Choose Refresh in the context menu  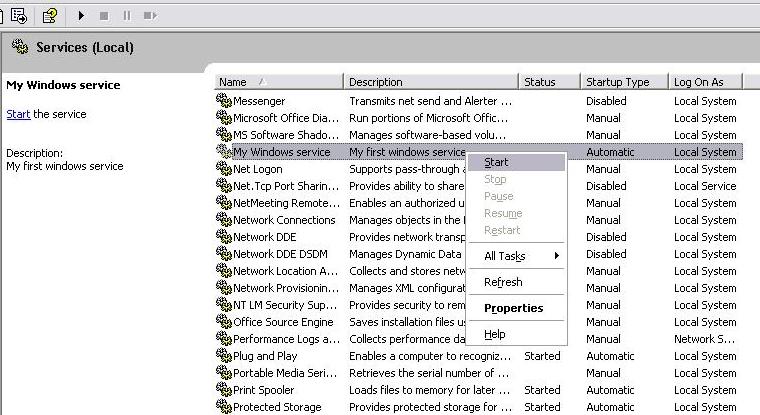pyautogui.click(x=517, y=282)
